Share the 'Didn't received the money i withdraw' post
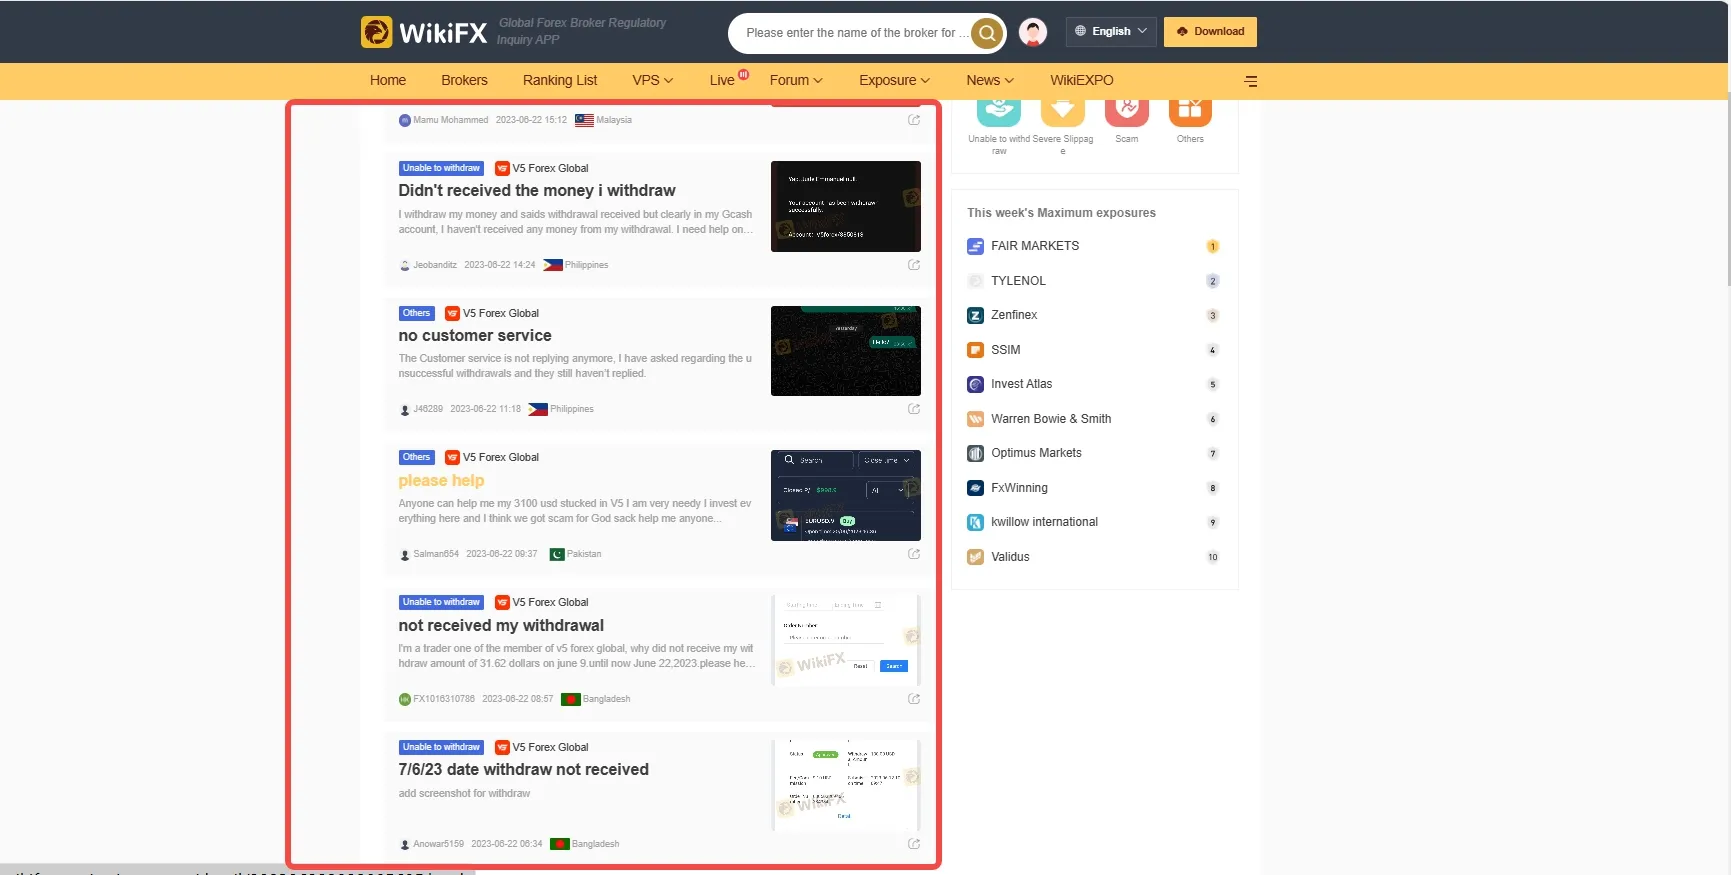This screenshot has width=1731, height=875. 914,265
